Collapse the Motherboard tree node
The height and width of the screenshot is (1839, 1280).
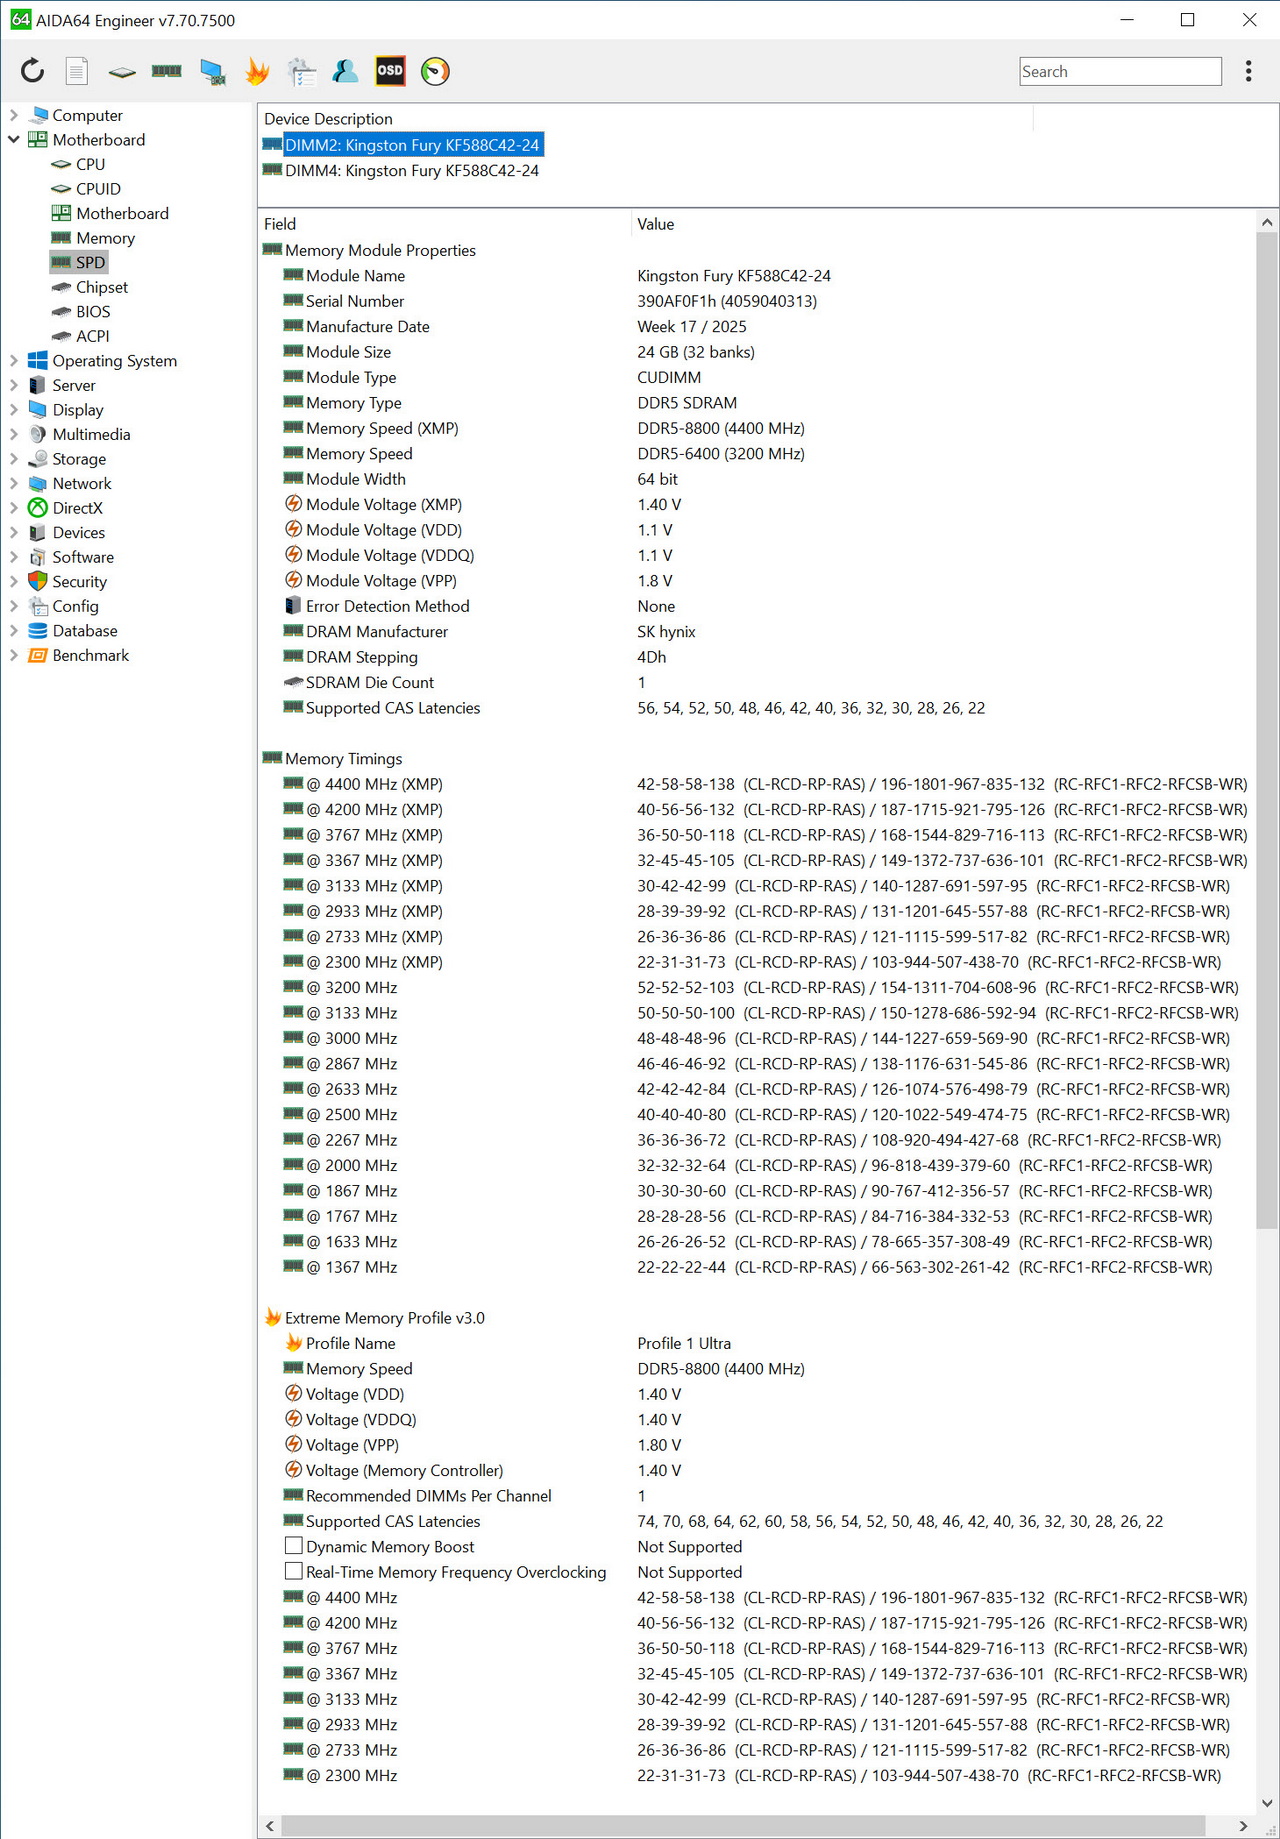[x=14, y=140]
